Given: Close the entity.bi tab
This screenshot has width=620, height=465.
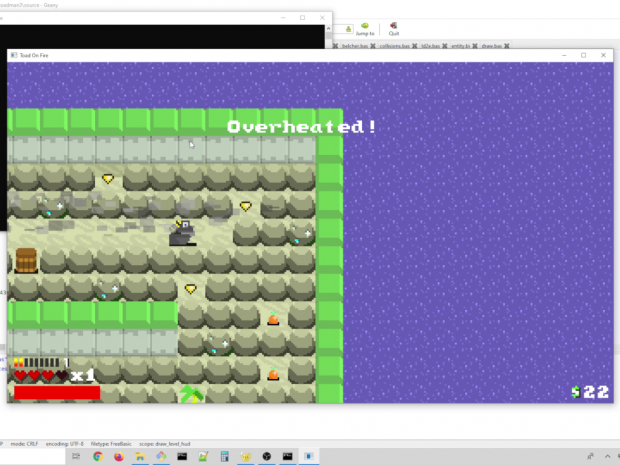Looking at the screenshot, I should (x=474, y=46).
